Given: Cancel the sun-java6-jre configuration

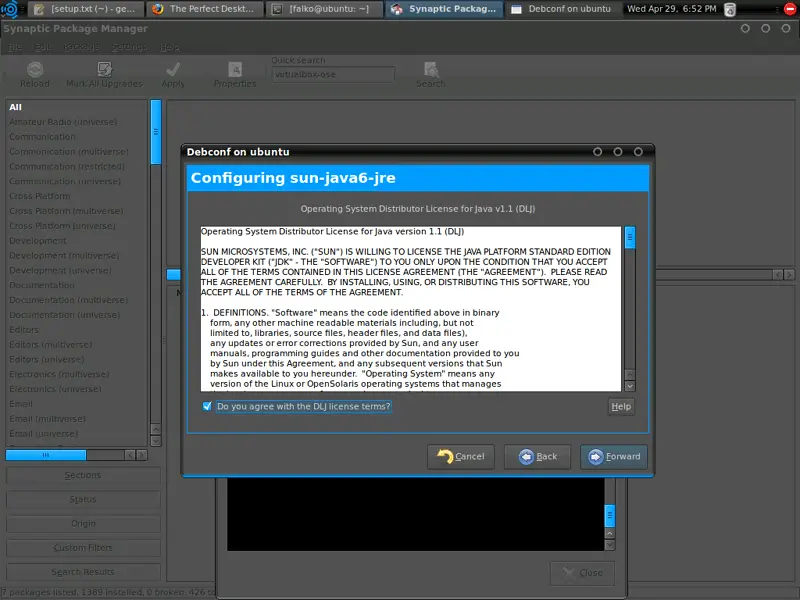Looking at the screenshot, I should (461, 457).
